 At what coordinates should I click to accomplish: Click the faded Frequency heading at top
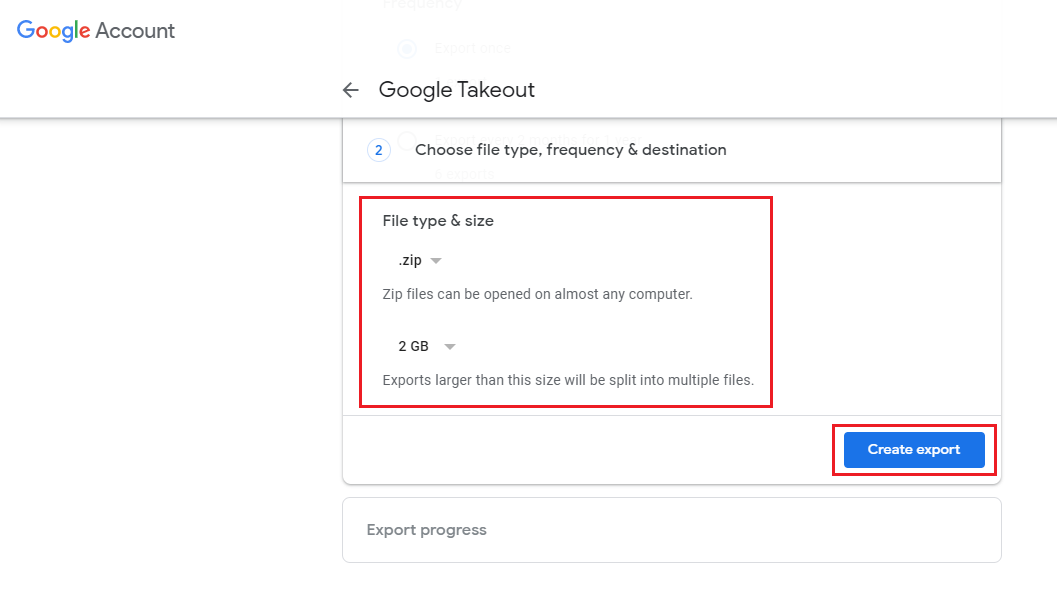point(422,5)
